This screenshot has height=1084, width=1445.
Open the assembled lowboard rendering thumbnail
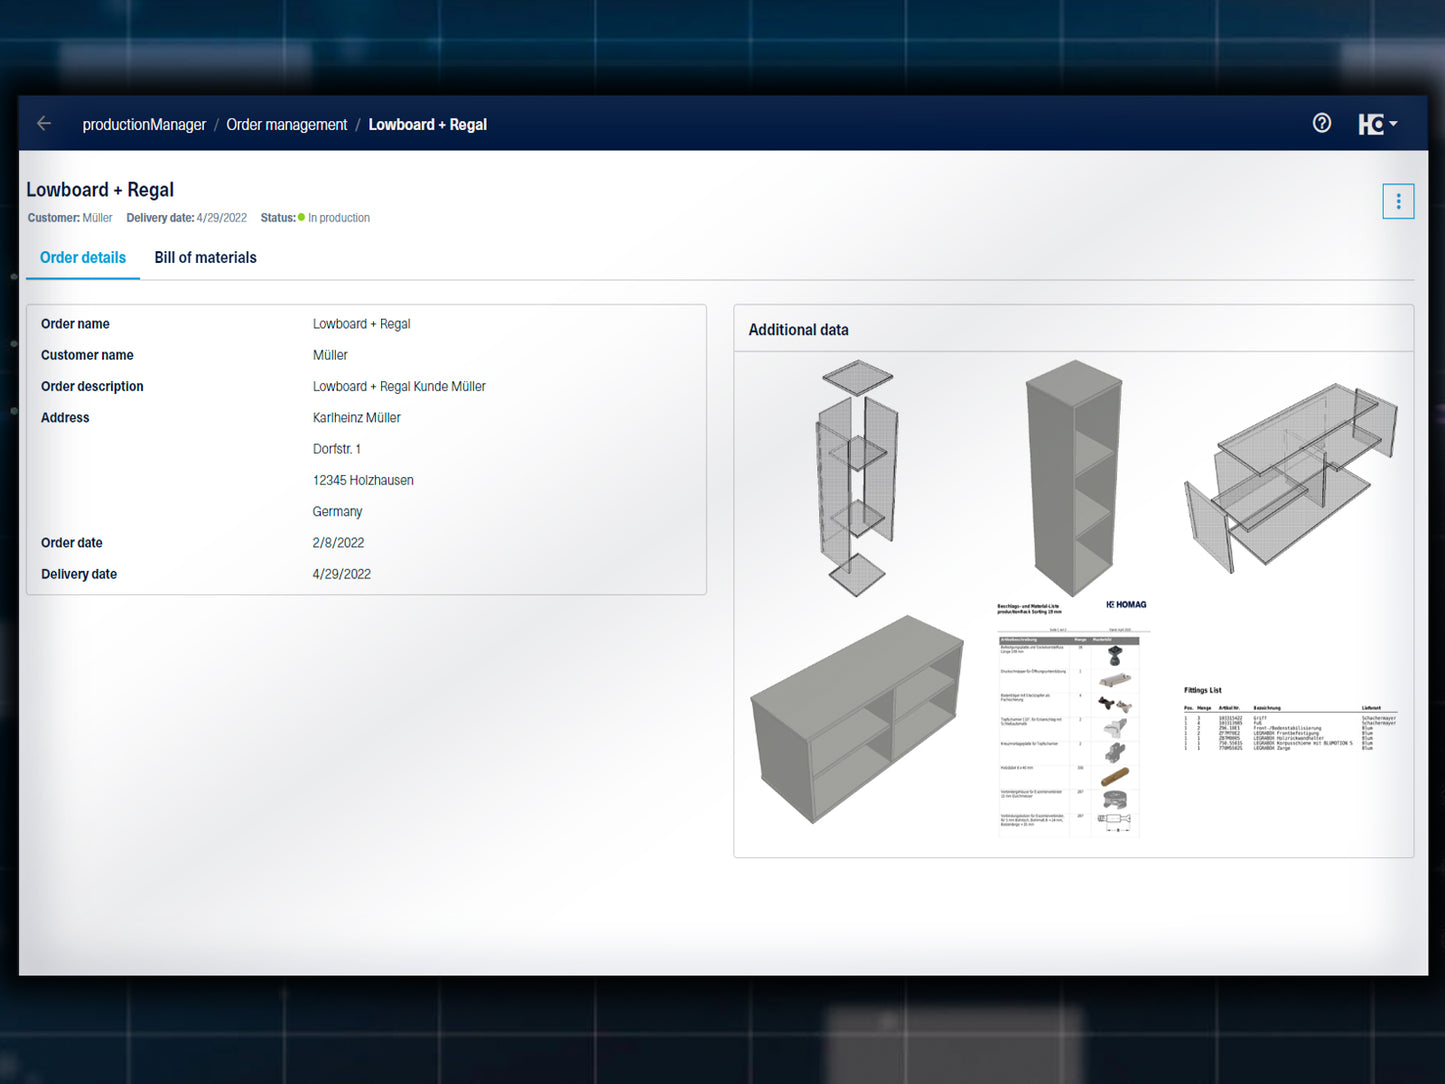(x=857, y=716)
